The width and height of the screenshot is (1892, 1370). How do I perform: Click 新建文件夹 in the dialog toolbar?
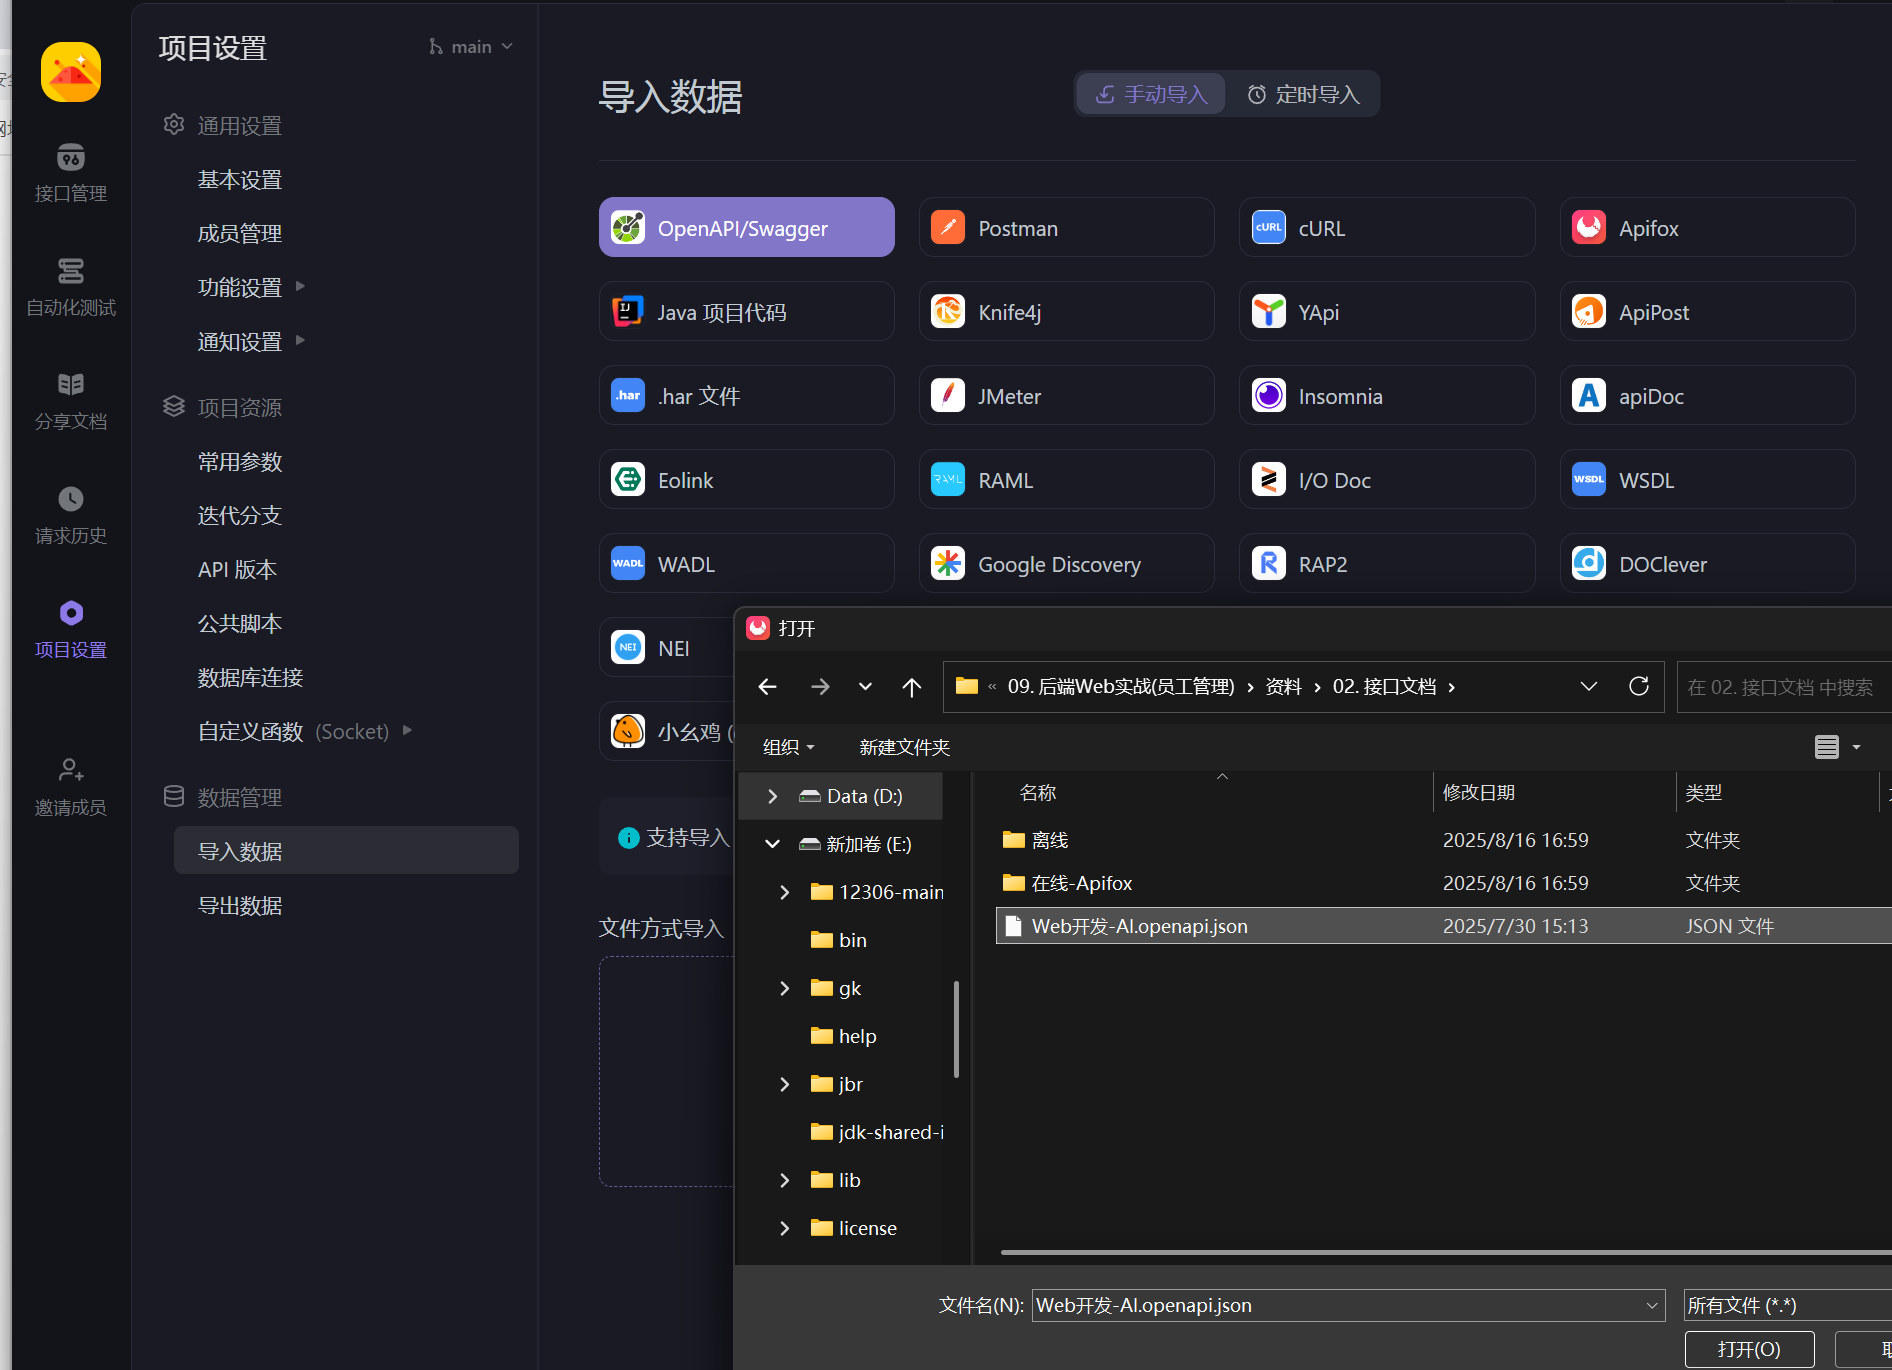click(904, 747)
